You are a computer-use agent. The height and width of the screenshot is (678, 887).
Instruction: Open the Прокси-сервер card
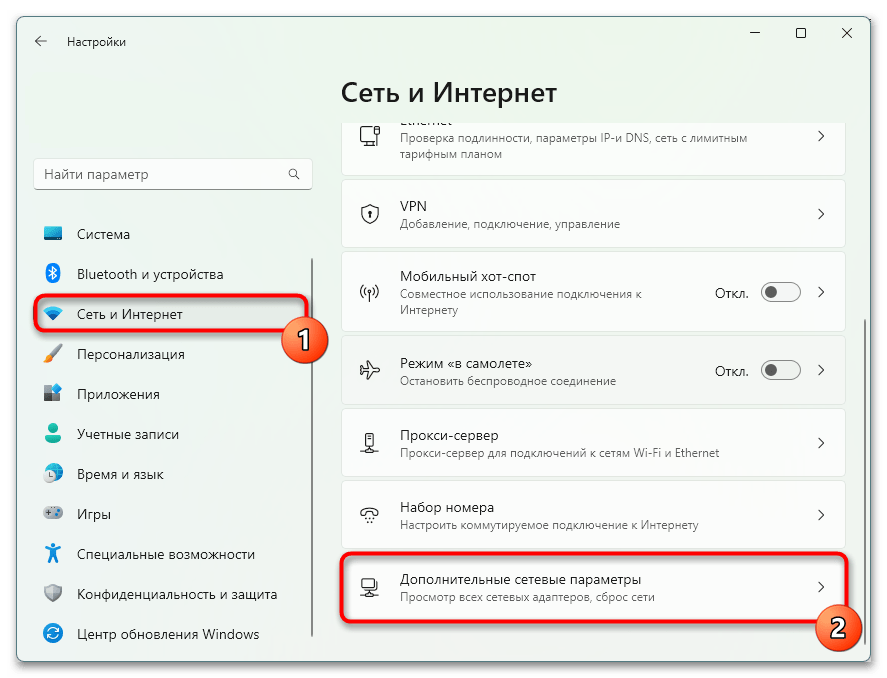[593, 443]
